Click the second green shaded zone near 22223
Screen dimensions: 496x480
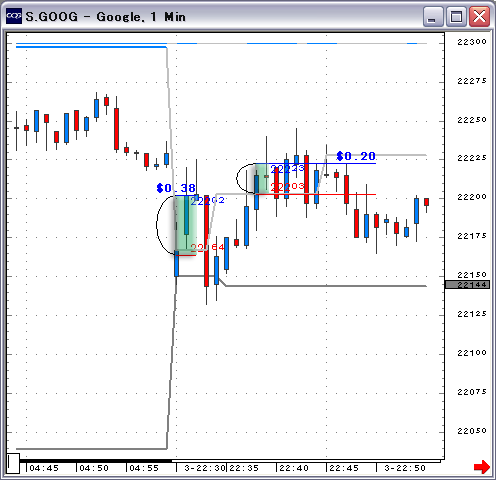(262, 178)
